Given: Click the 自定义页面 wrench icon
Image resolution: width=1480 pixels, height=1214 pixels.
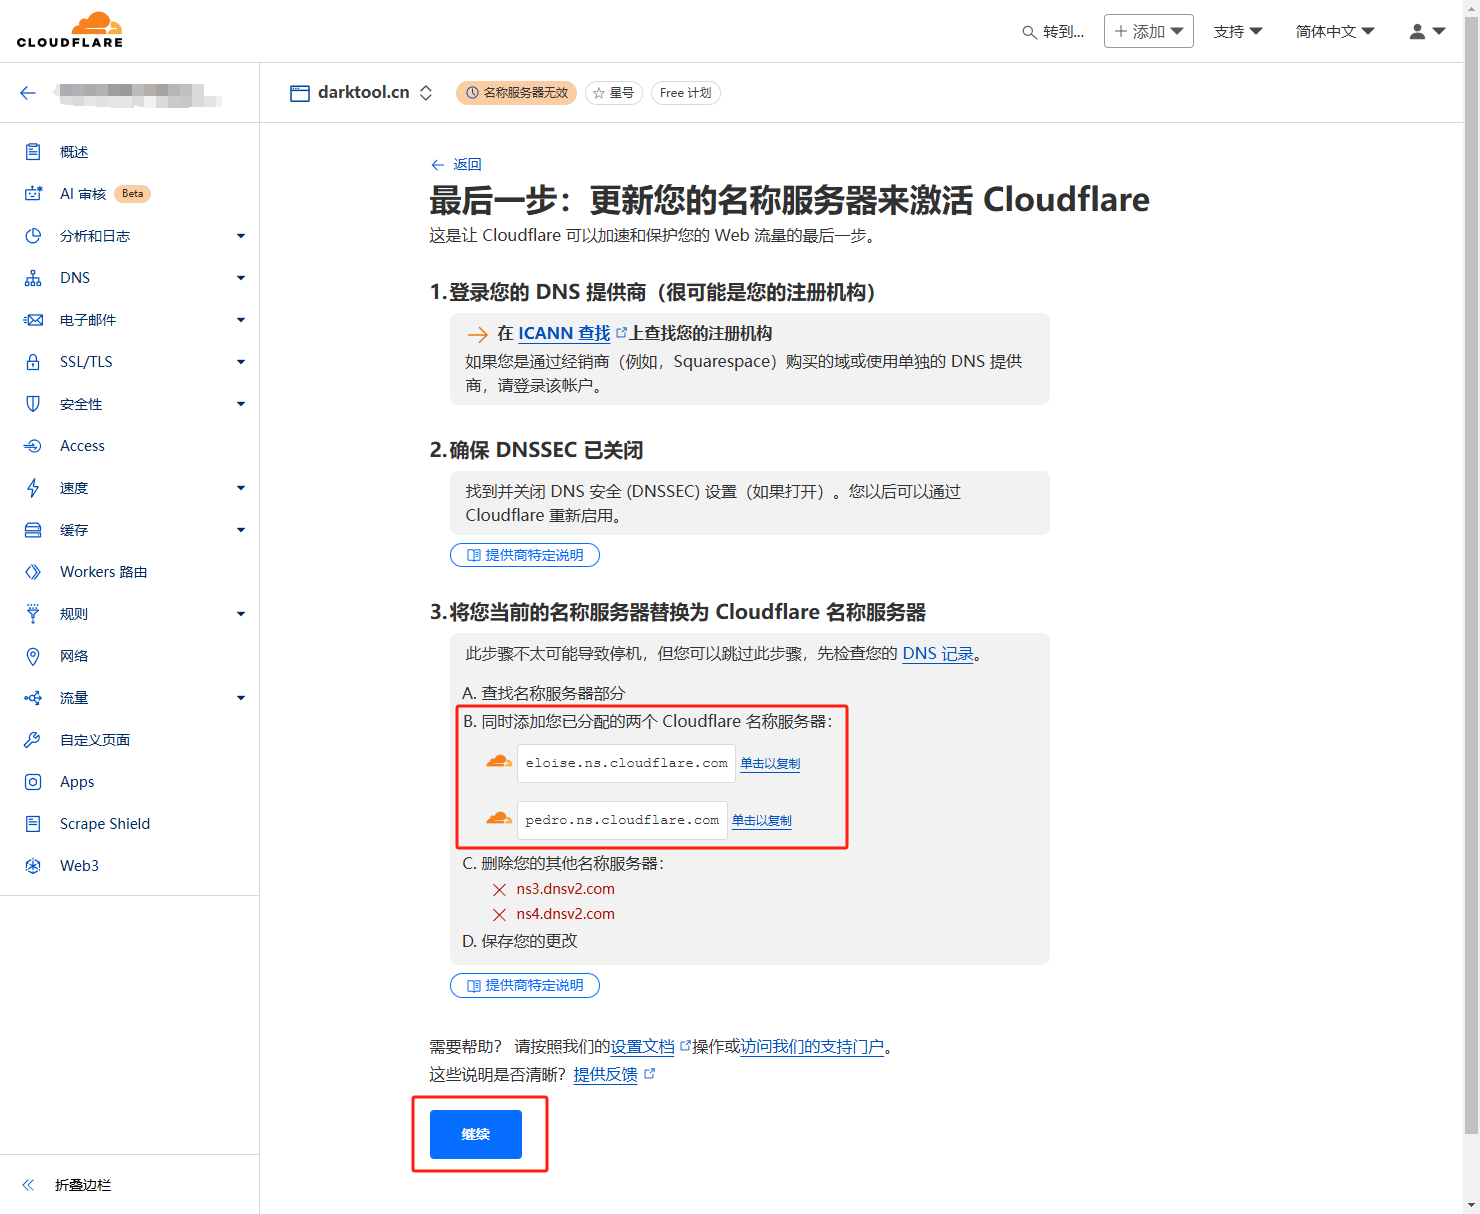Looking at the screenshot, I should (x=33, y=740).
